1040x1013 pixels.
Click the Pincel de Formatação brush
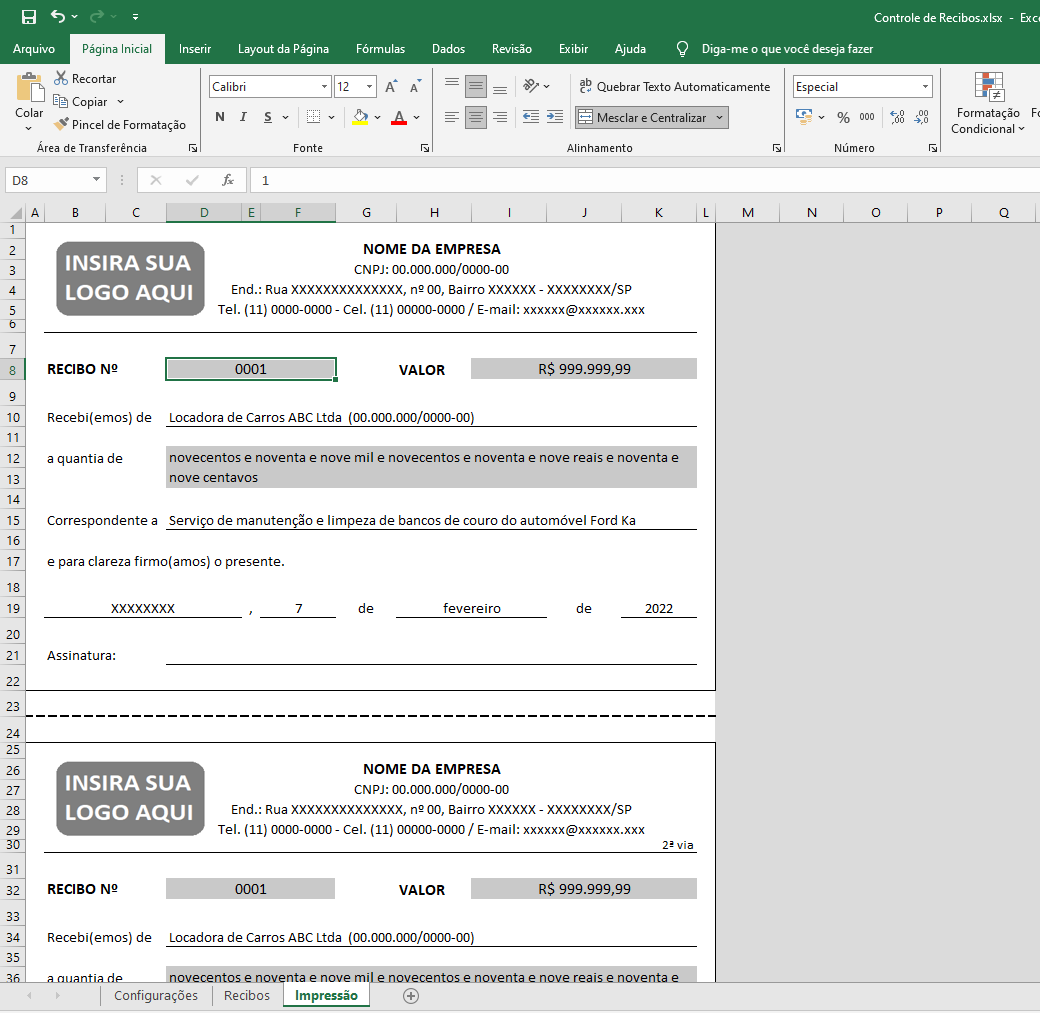pos(62,125)
